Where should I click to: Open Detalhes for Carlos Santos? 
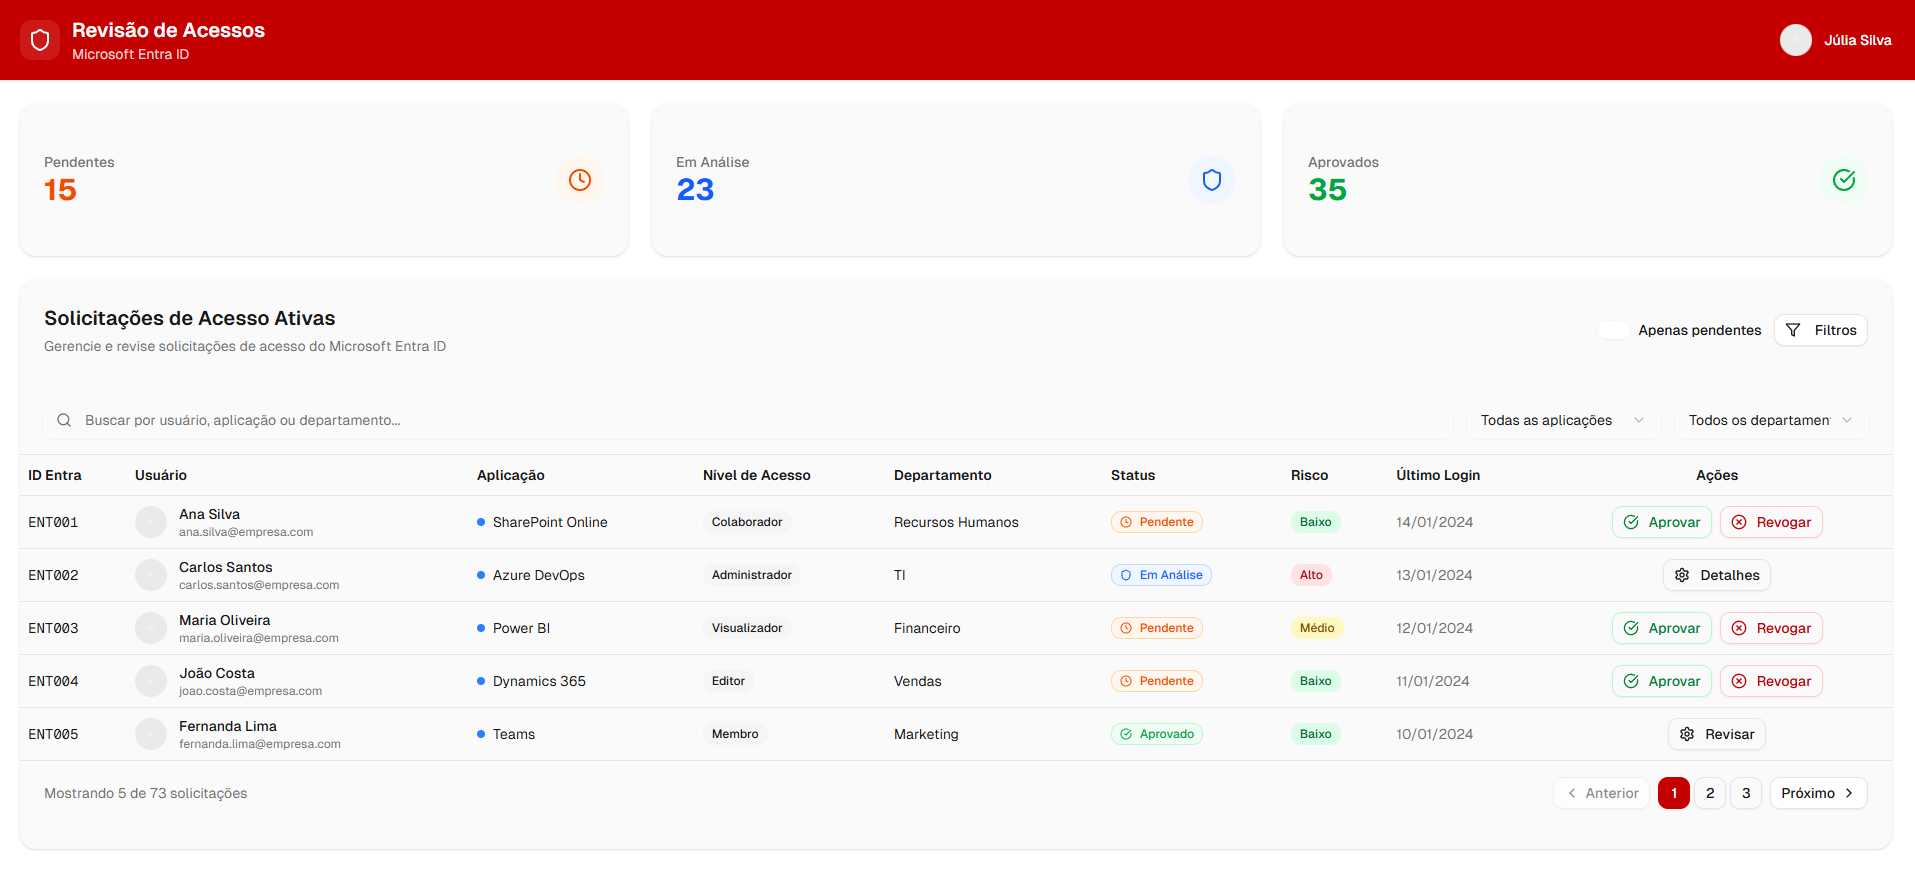coord(1717,575)
